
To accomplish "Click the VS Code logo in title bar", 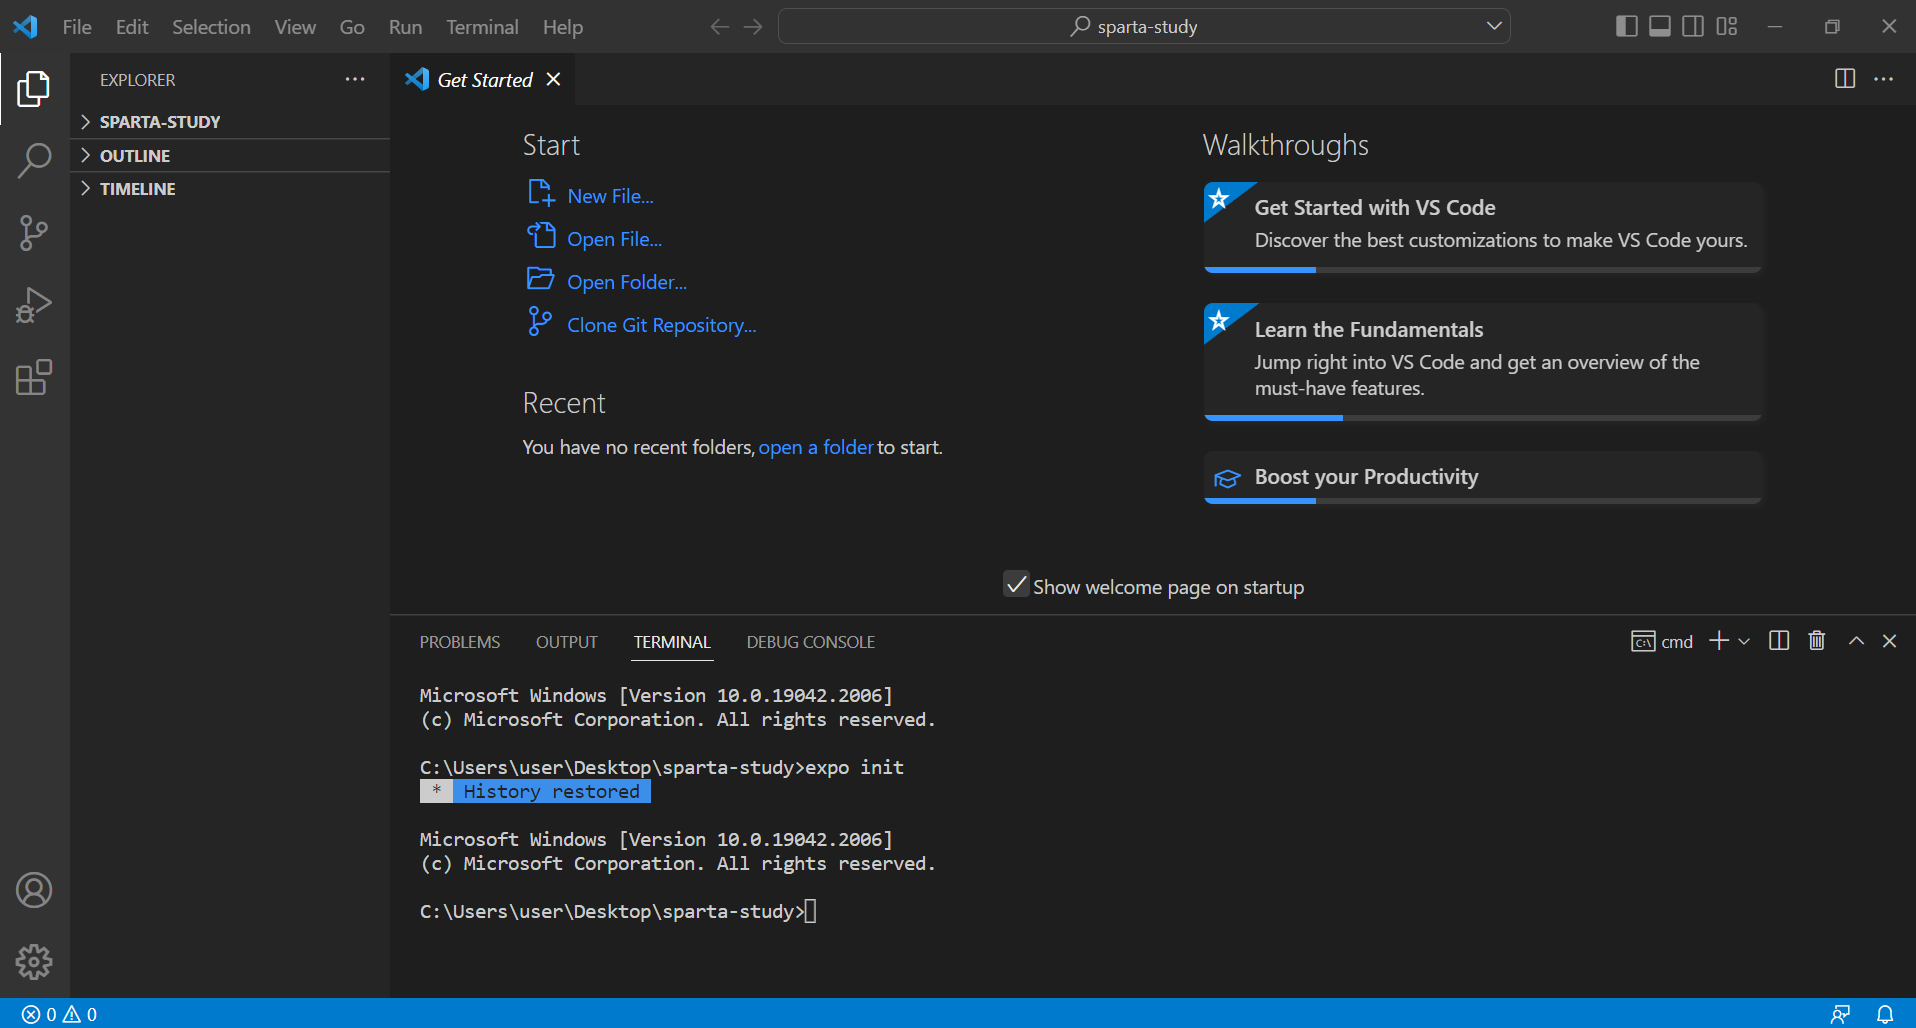I will pos(25,27).
